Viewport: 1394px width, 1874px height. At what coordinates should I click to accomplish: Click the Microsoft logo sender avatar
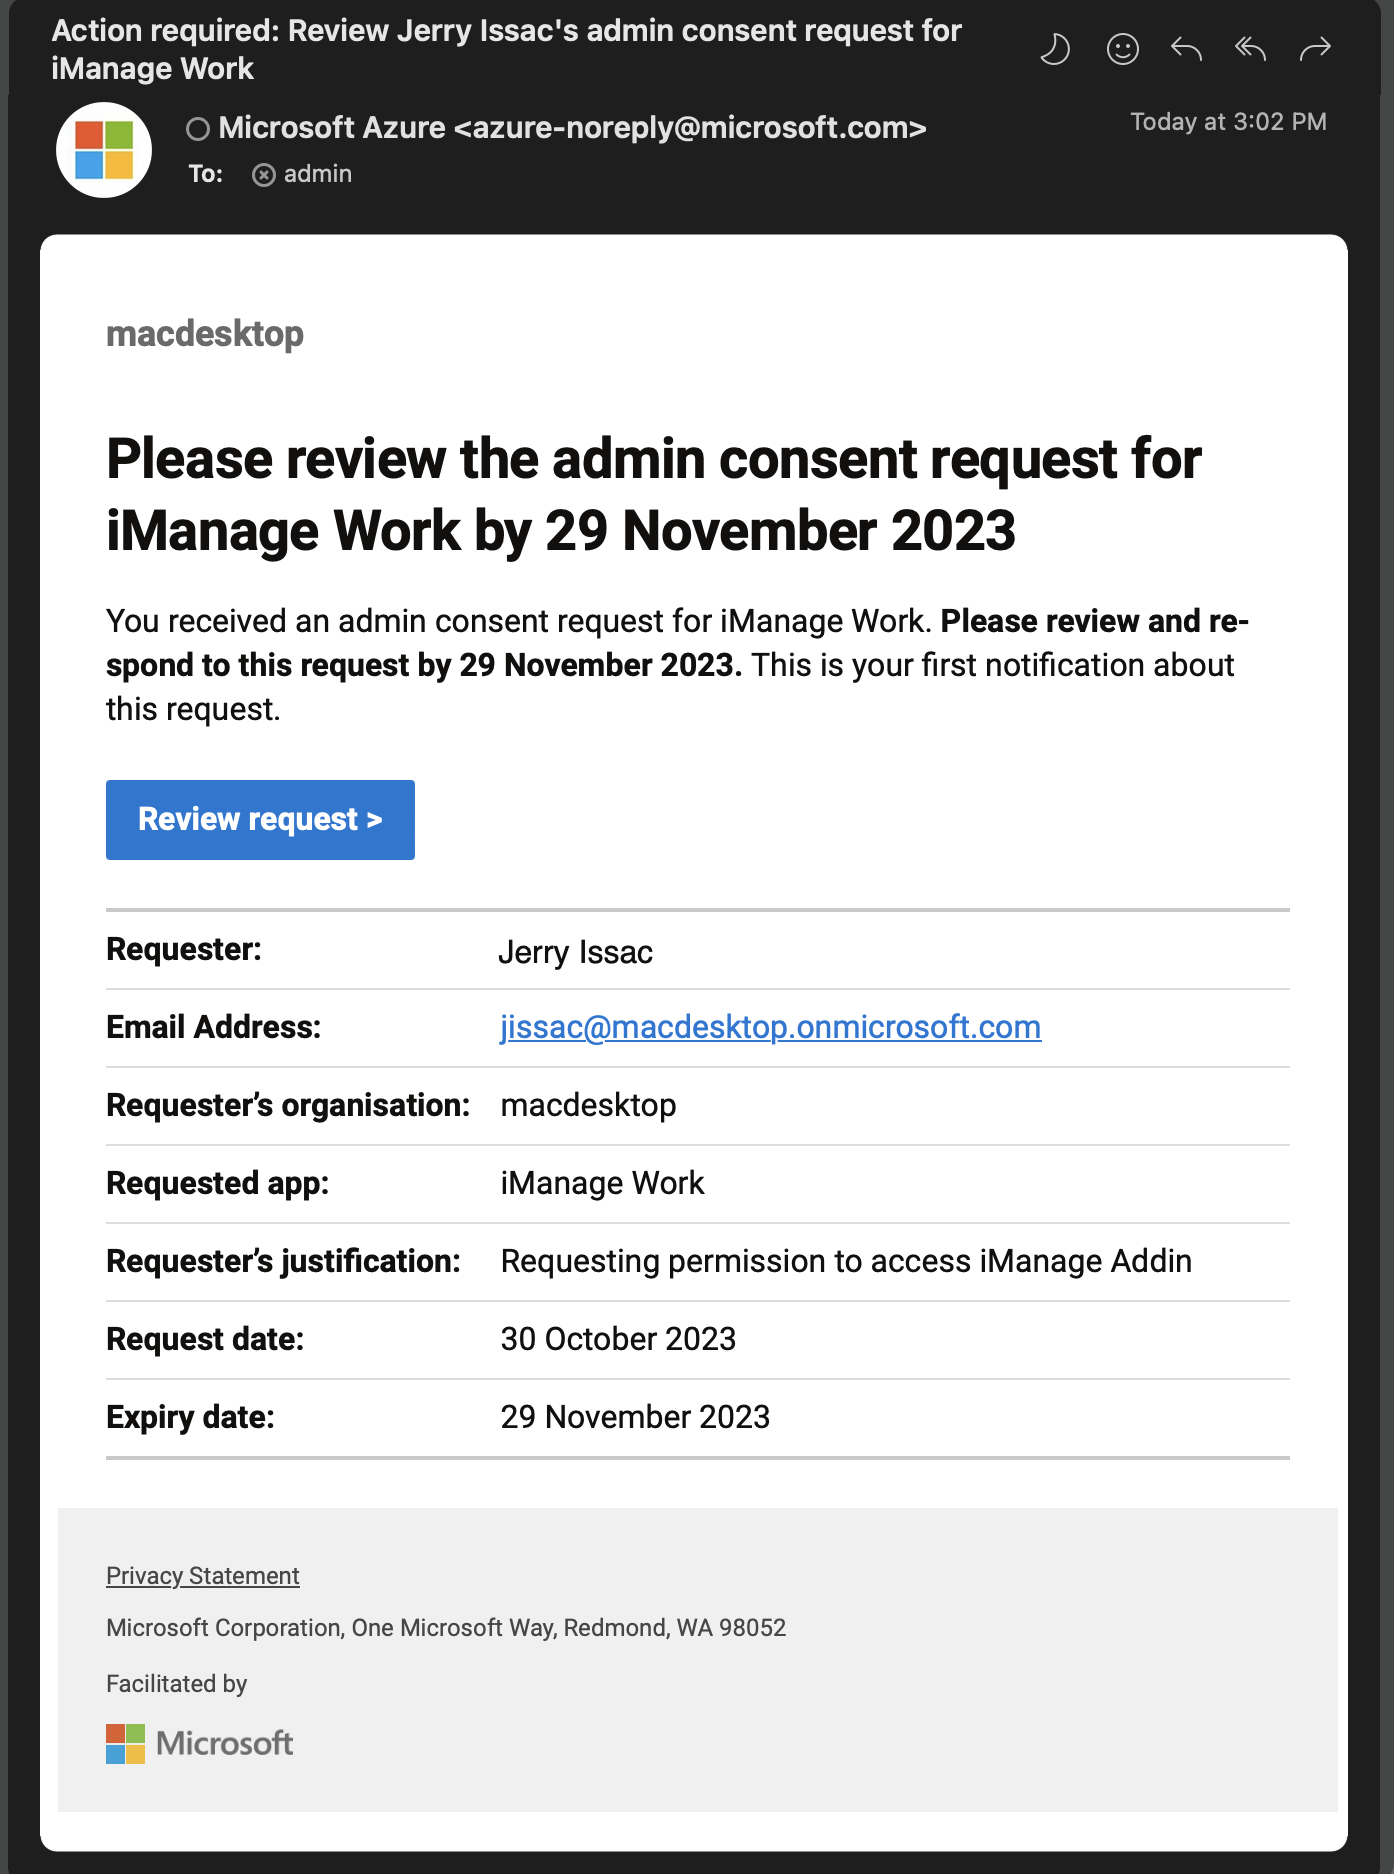point(104,150)
